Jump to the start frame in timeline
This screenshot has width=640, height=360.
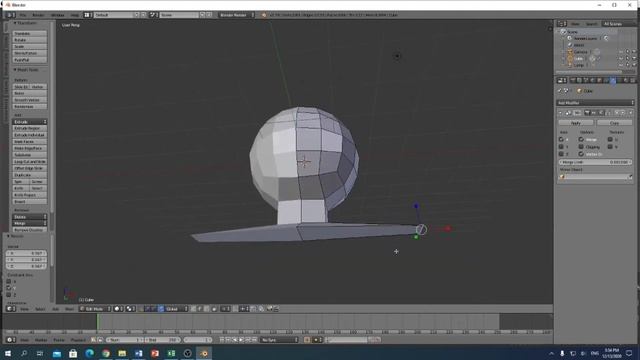pos(222,340)
